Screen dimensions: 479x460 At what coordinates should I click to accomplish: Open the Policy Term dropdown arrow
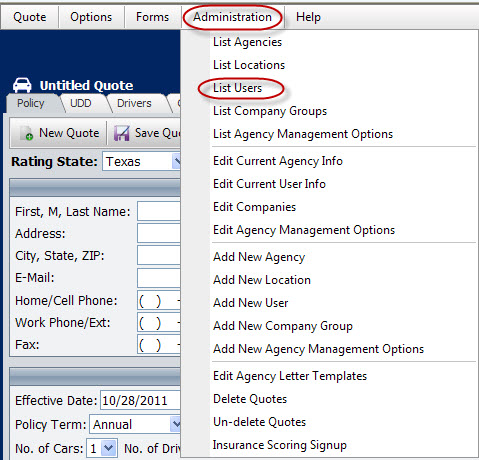pos(175,424)
